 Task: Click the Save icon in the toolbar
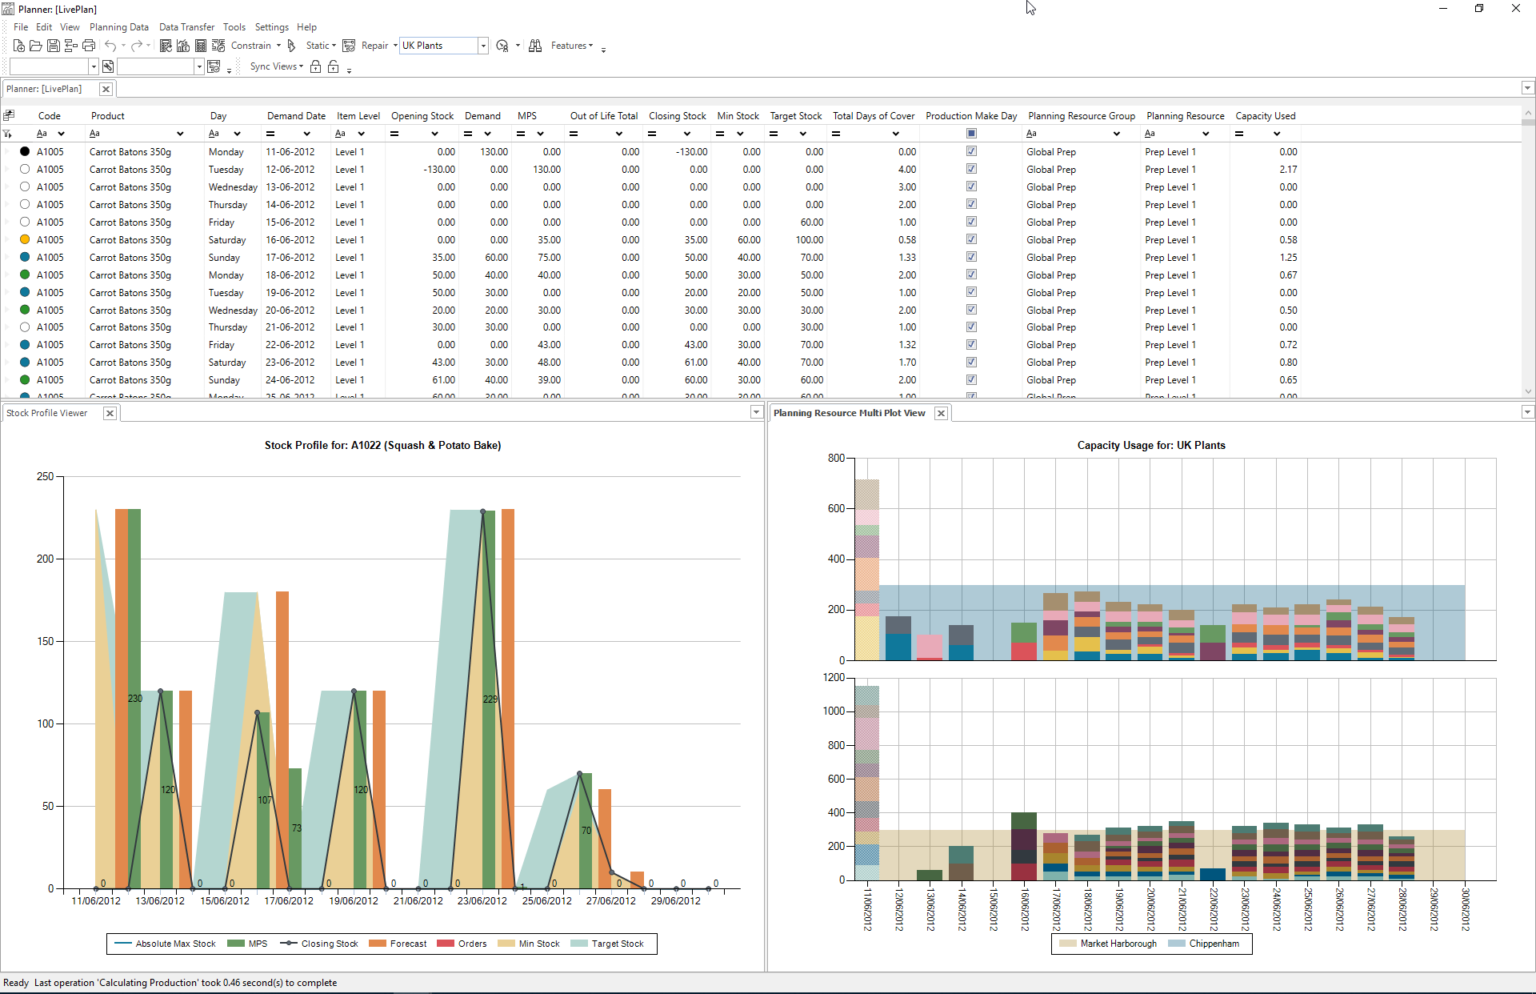(x=53, y=46)
